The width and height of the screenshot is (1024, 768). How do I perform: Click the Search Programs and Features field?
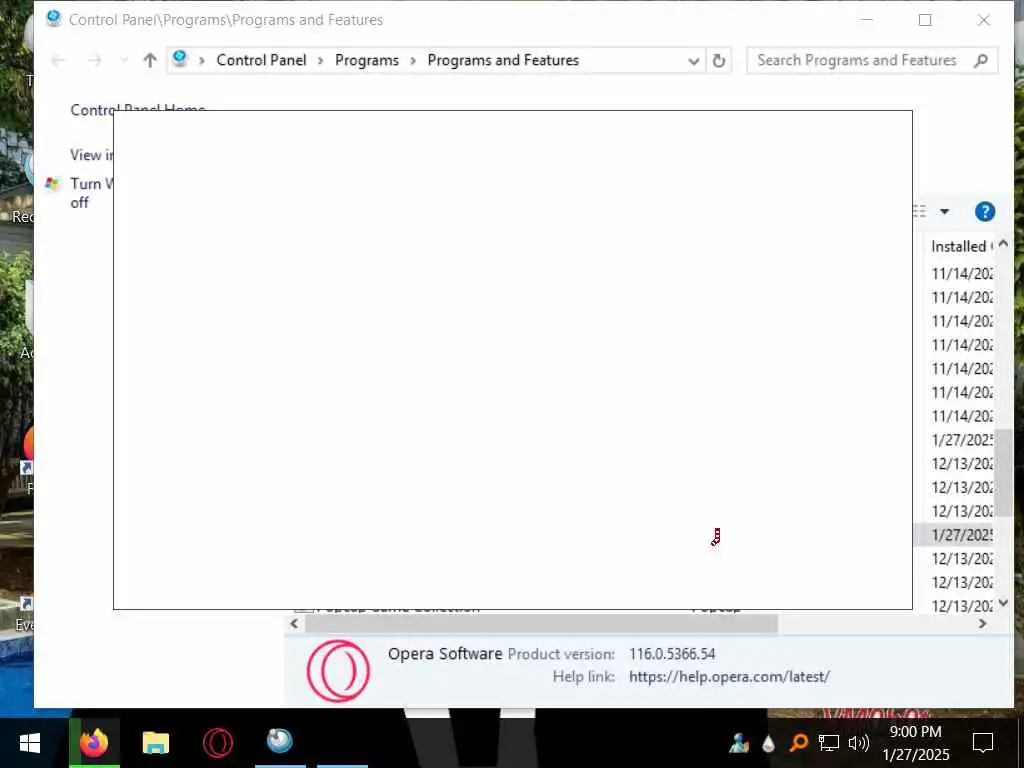[x=872, y=60]
